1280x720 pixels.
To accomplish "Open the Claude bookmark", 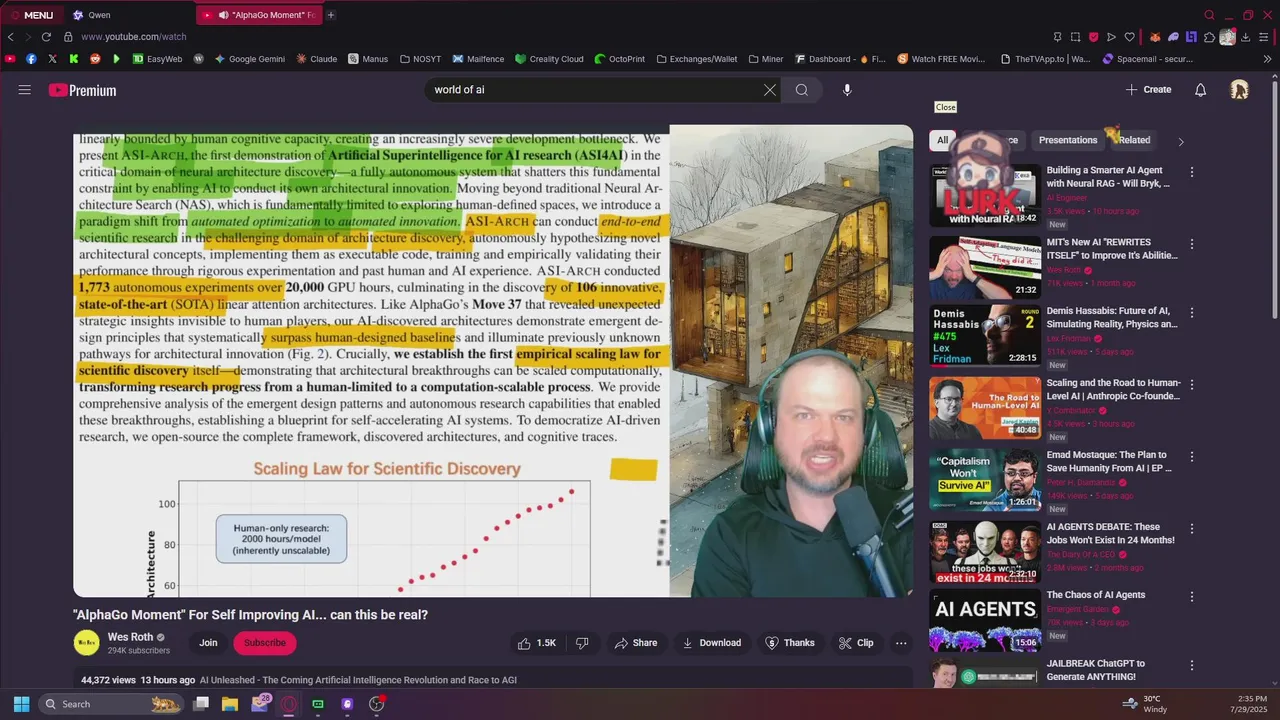I will 317,59.
